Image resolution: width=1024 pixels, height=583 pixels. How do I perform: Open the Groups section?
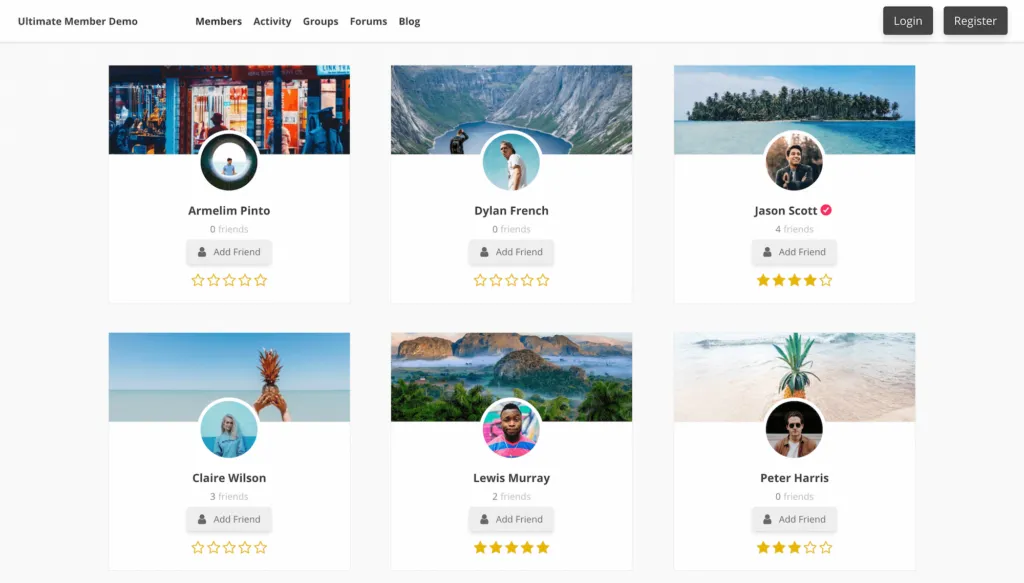[320, 21]
